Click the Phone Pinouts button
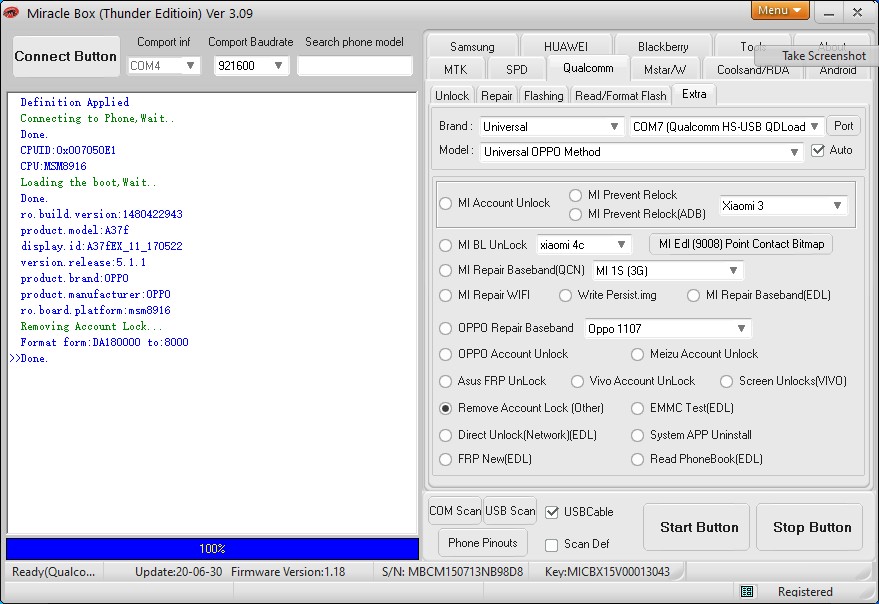 pos(483,543)
